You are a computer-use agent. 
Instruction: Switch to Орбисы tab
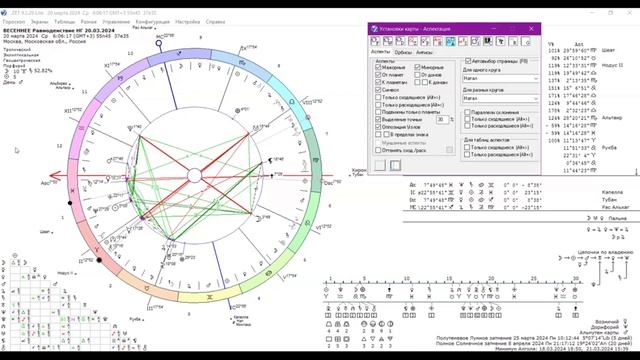[x=403, y=52]
